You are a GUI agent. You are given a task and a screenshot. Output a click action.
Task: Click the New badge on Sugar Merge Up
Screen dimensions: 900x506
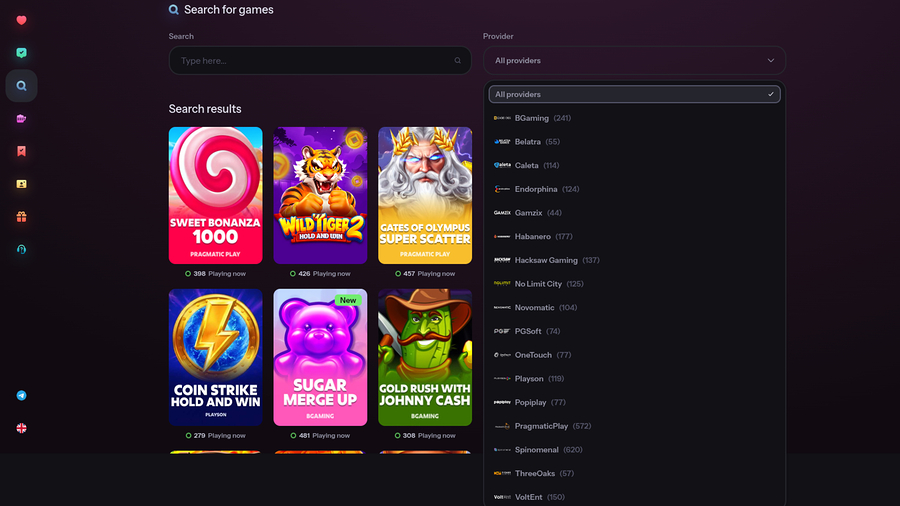point(348,300)
